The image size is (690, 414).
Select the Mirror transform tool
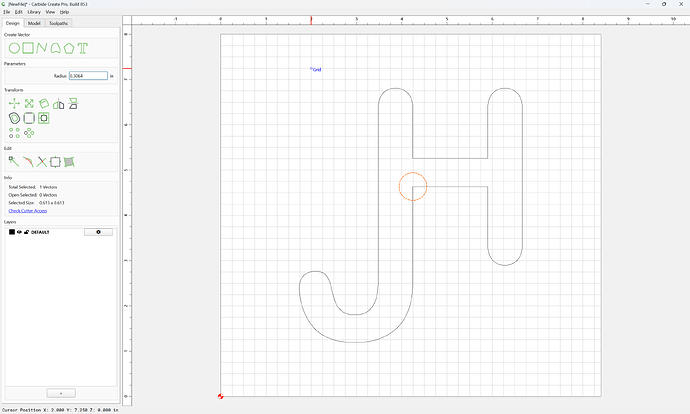[59, 104]
